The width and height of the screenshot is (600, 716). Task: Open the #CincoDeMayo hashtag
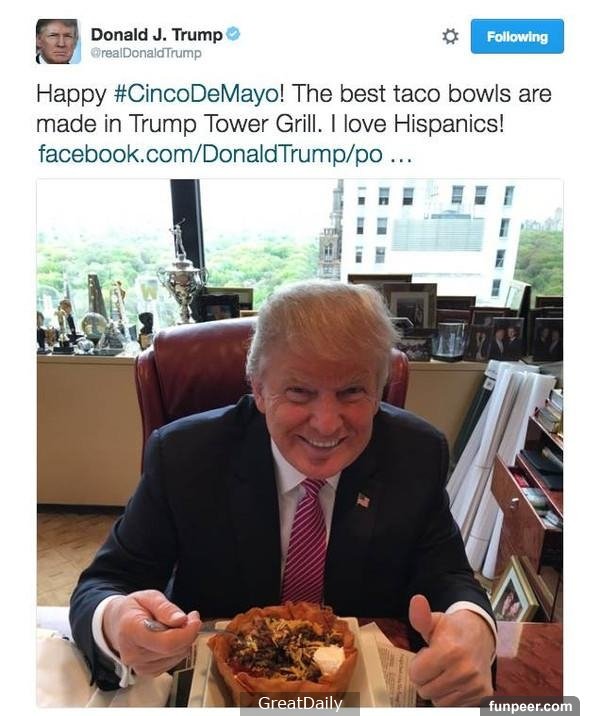[196, 94]
